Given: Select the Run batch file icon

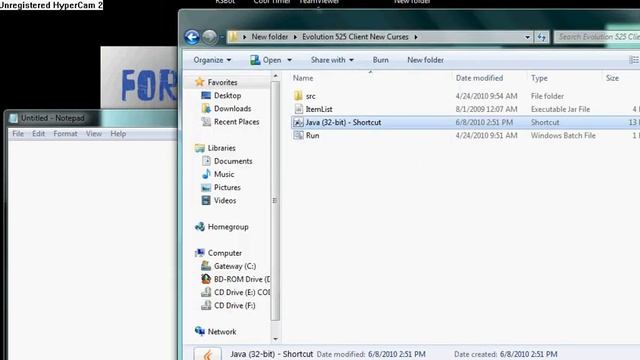Looking at the screenshot, I should pyautogui.click(x=298, y=135).
